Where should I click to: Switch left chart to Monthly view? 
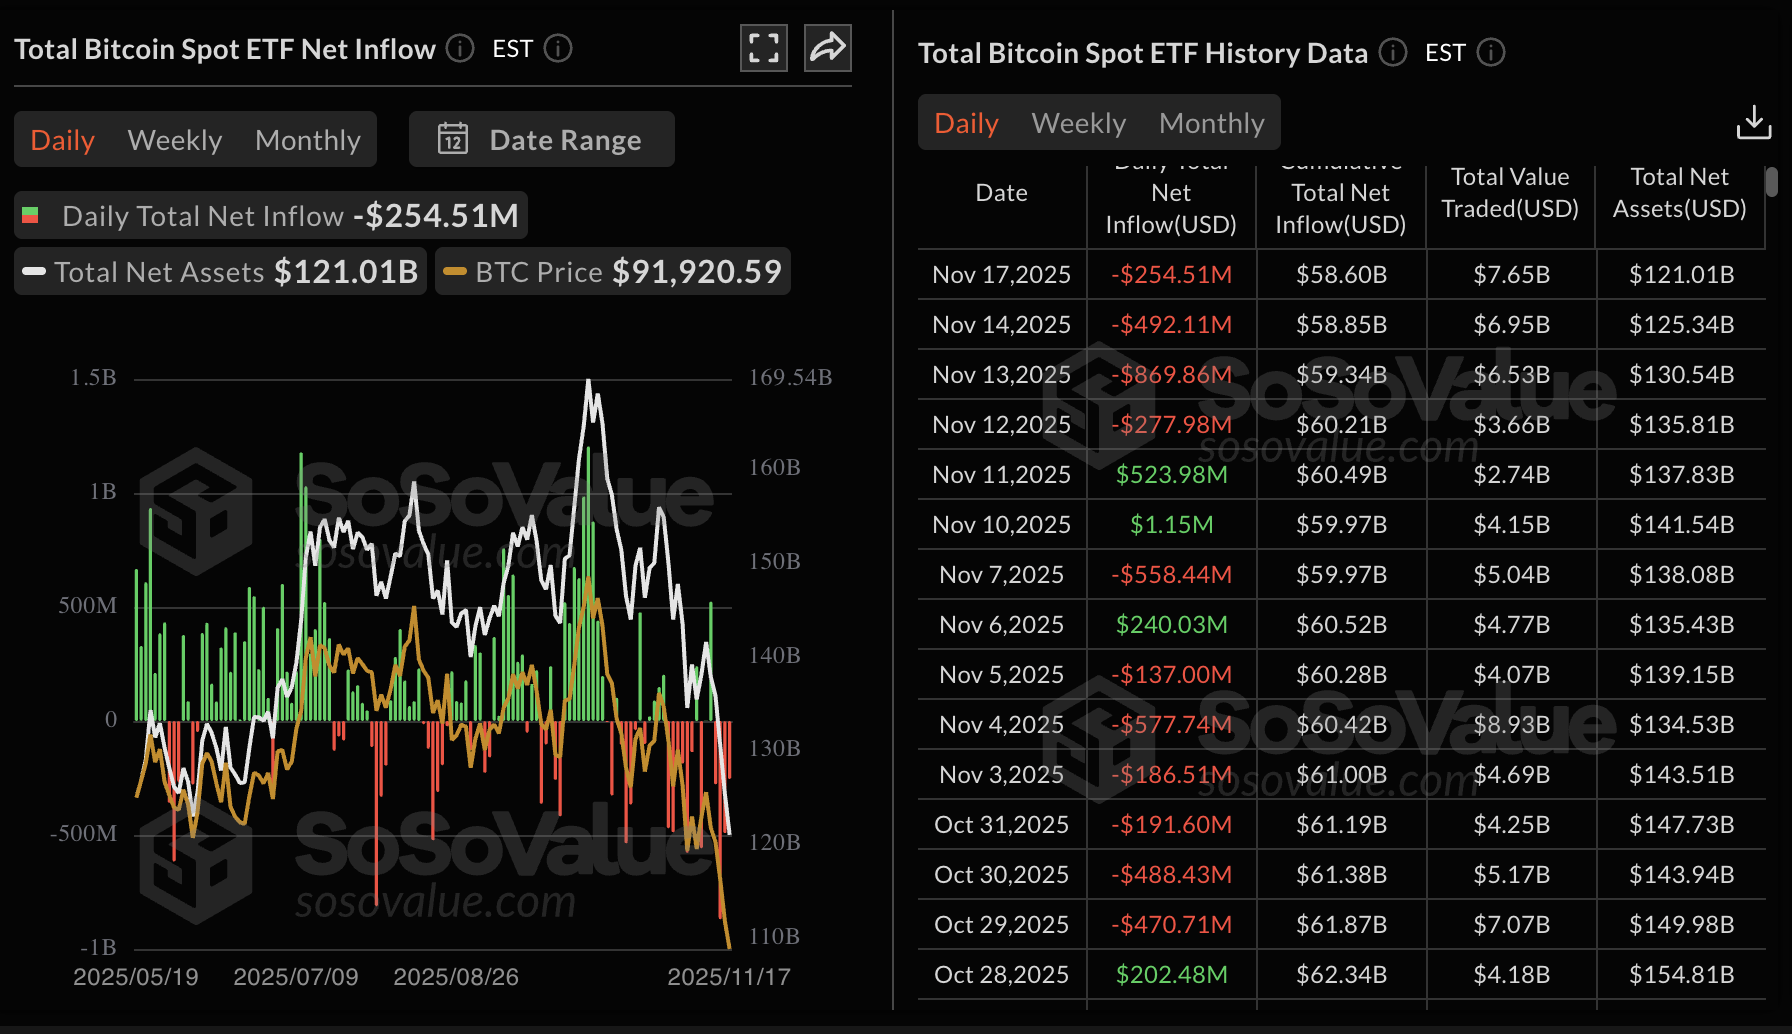307,140
